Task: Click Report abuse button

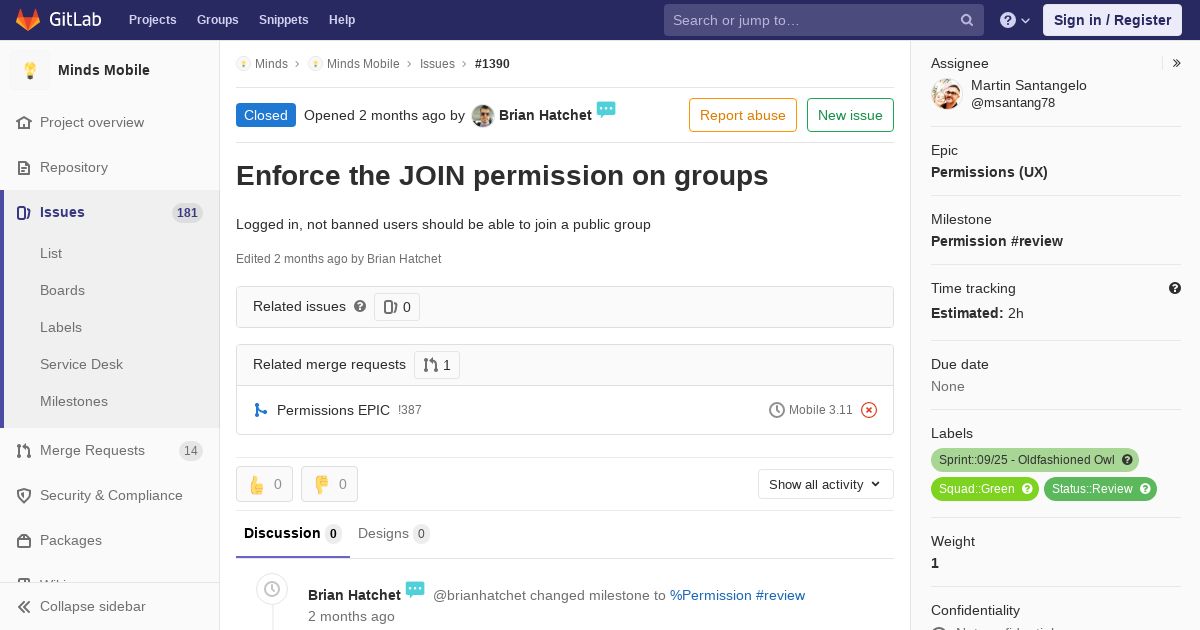Action: [x=743, y=115]
